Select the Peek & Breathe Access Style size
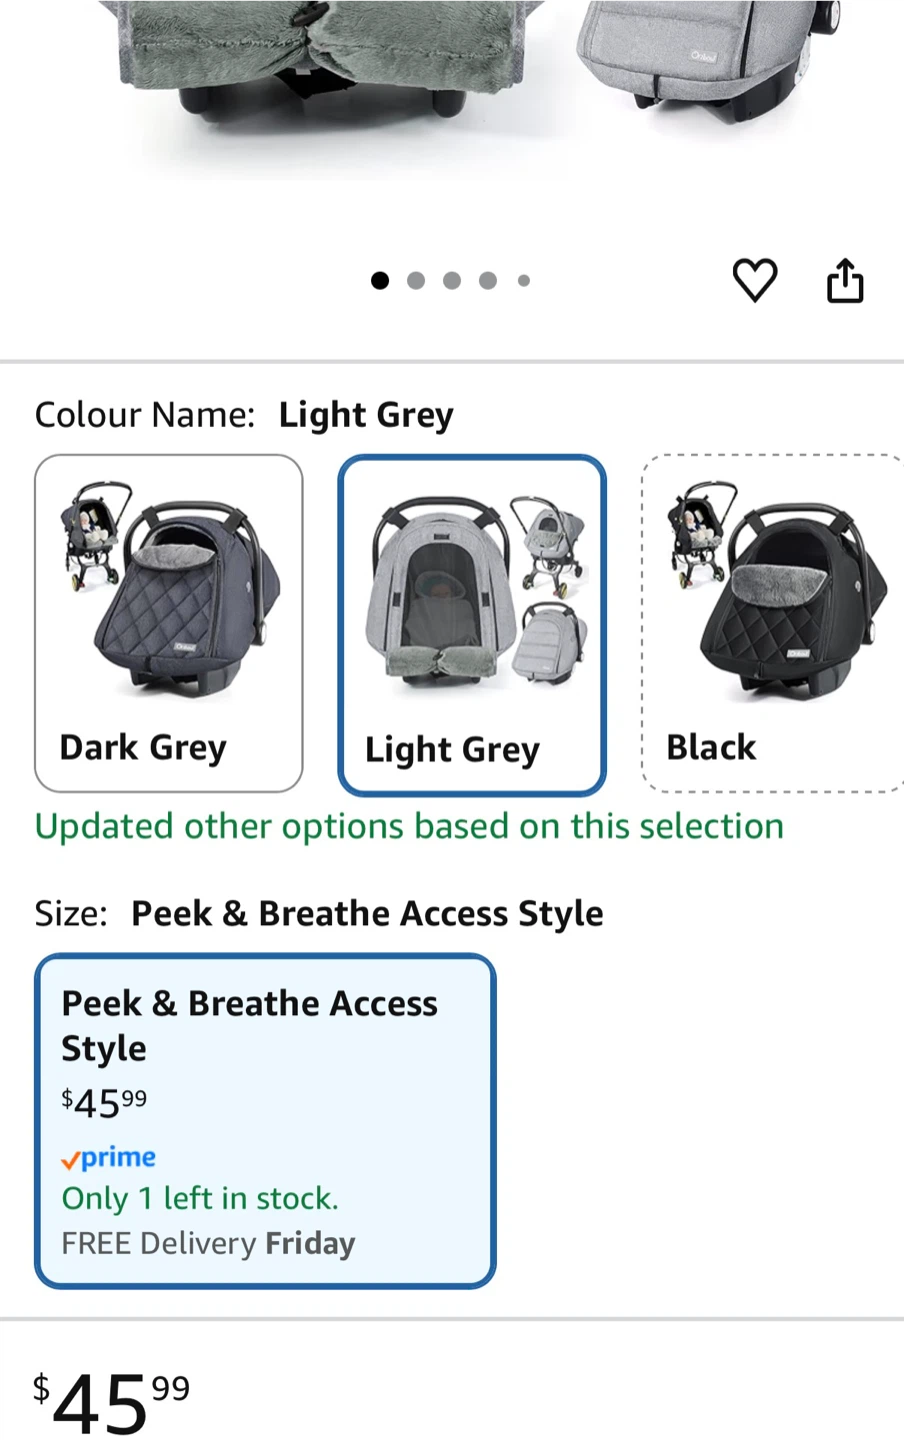 click(264, 1119)
